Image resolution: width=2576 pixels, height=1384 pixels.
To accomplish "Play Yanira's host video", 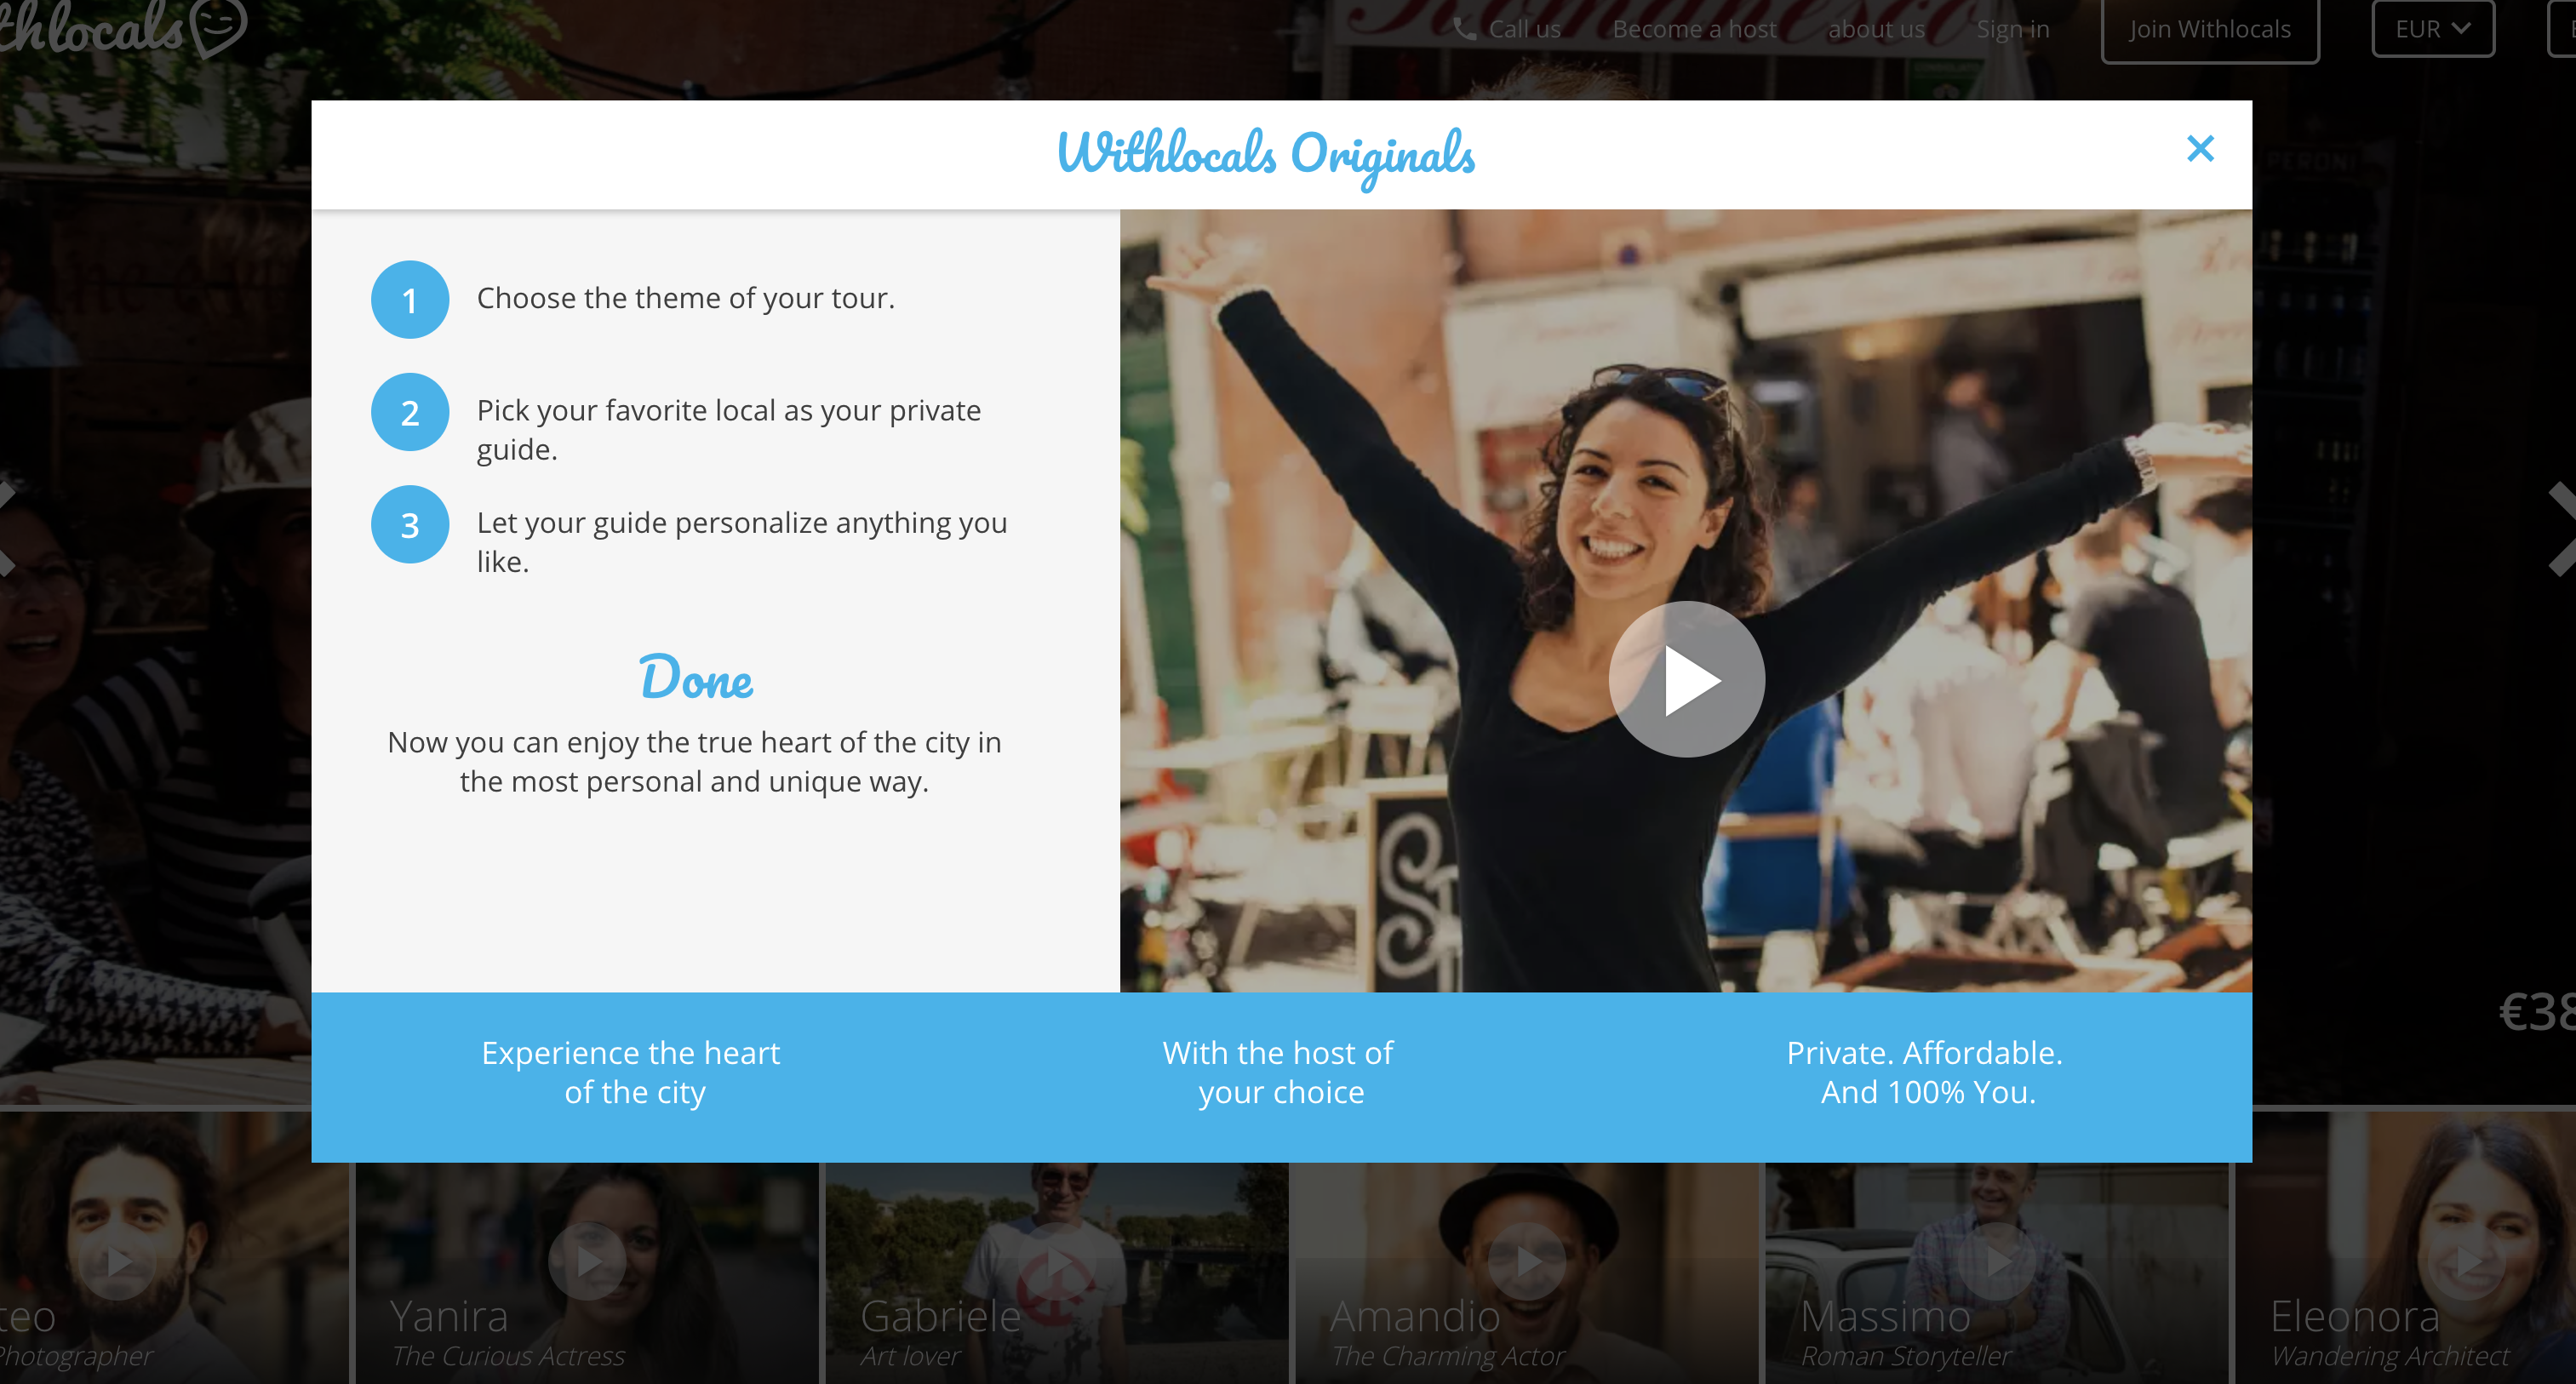I will (588, 1262).
